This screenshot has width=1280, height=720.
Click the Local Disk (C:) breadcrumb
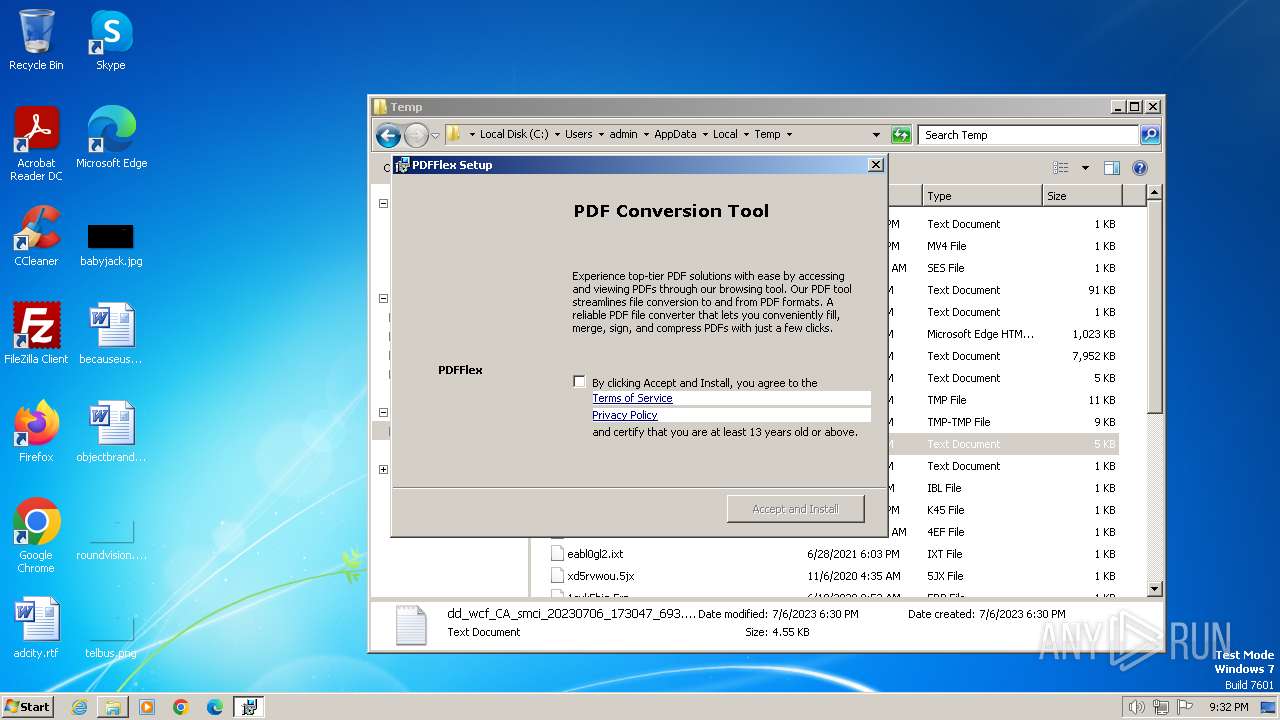513,135
